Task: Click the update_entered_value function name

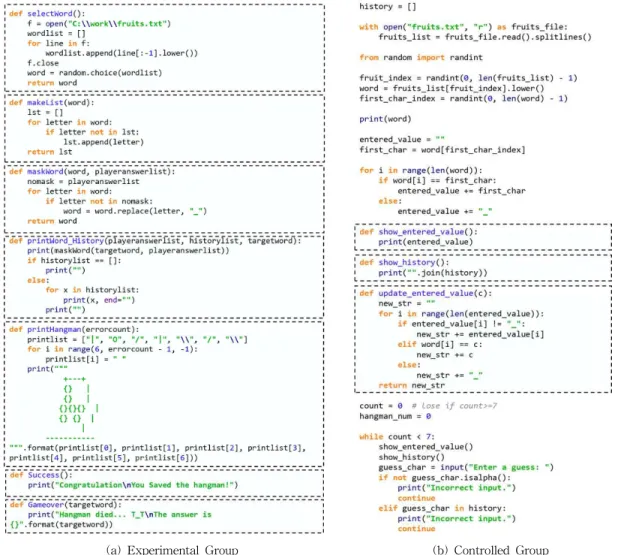Action: click(x=426, y=293)
